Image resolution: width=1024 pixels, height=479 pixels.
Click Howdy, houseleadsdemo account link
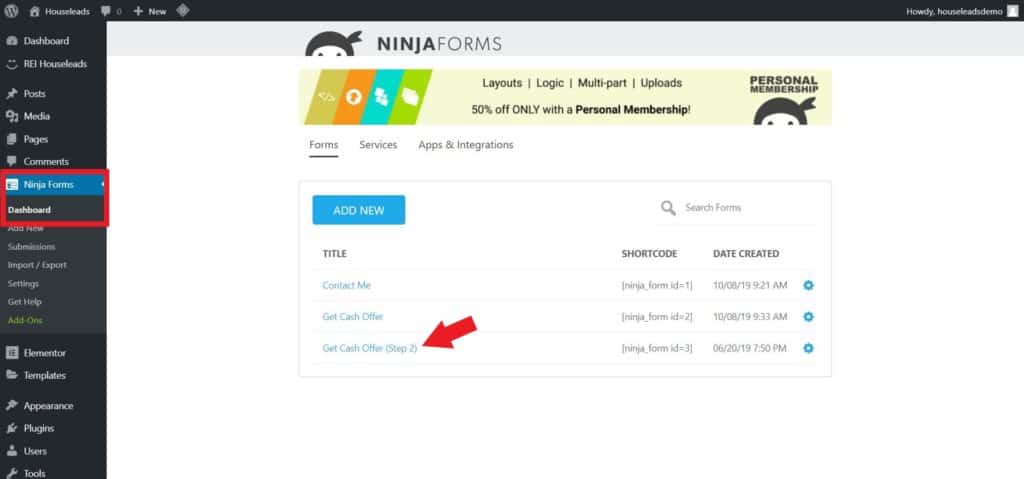tap(954, 11)
